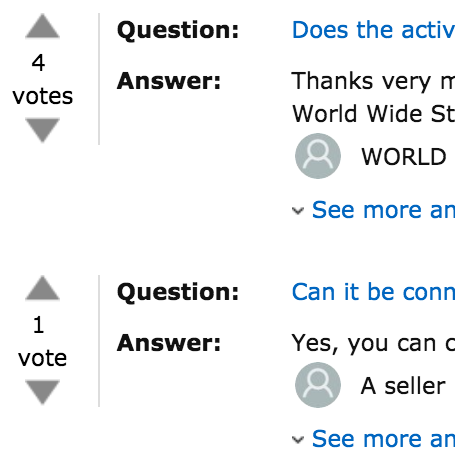
Task: Expand chevron under the WORLD answer
Action: (298, 211)
